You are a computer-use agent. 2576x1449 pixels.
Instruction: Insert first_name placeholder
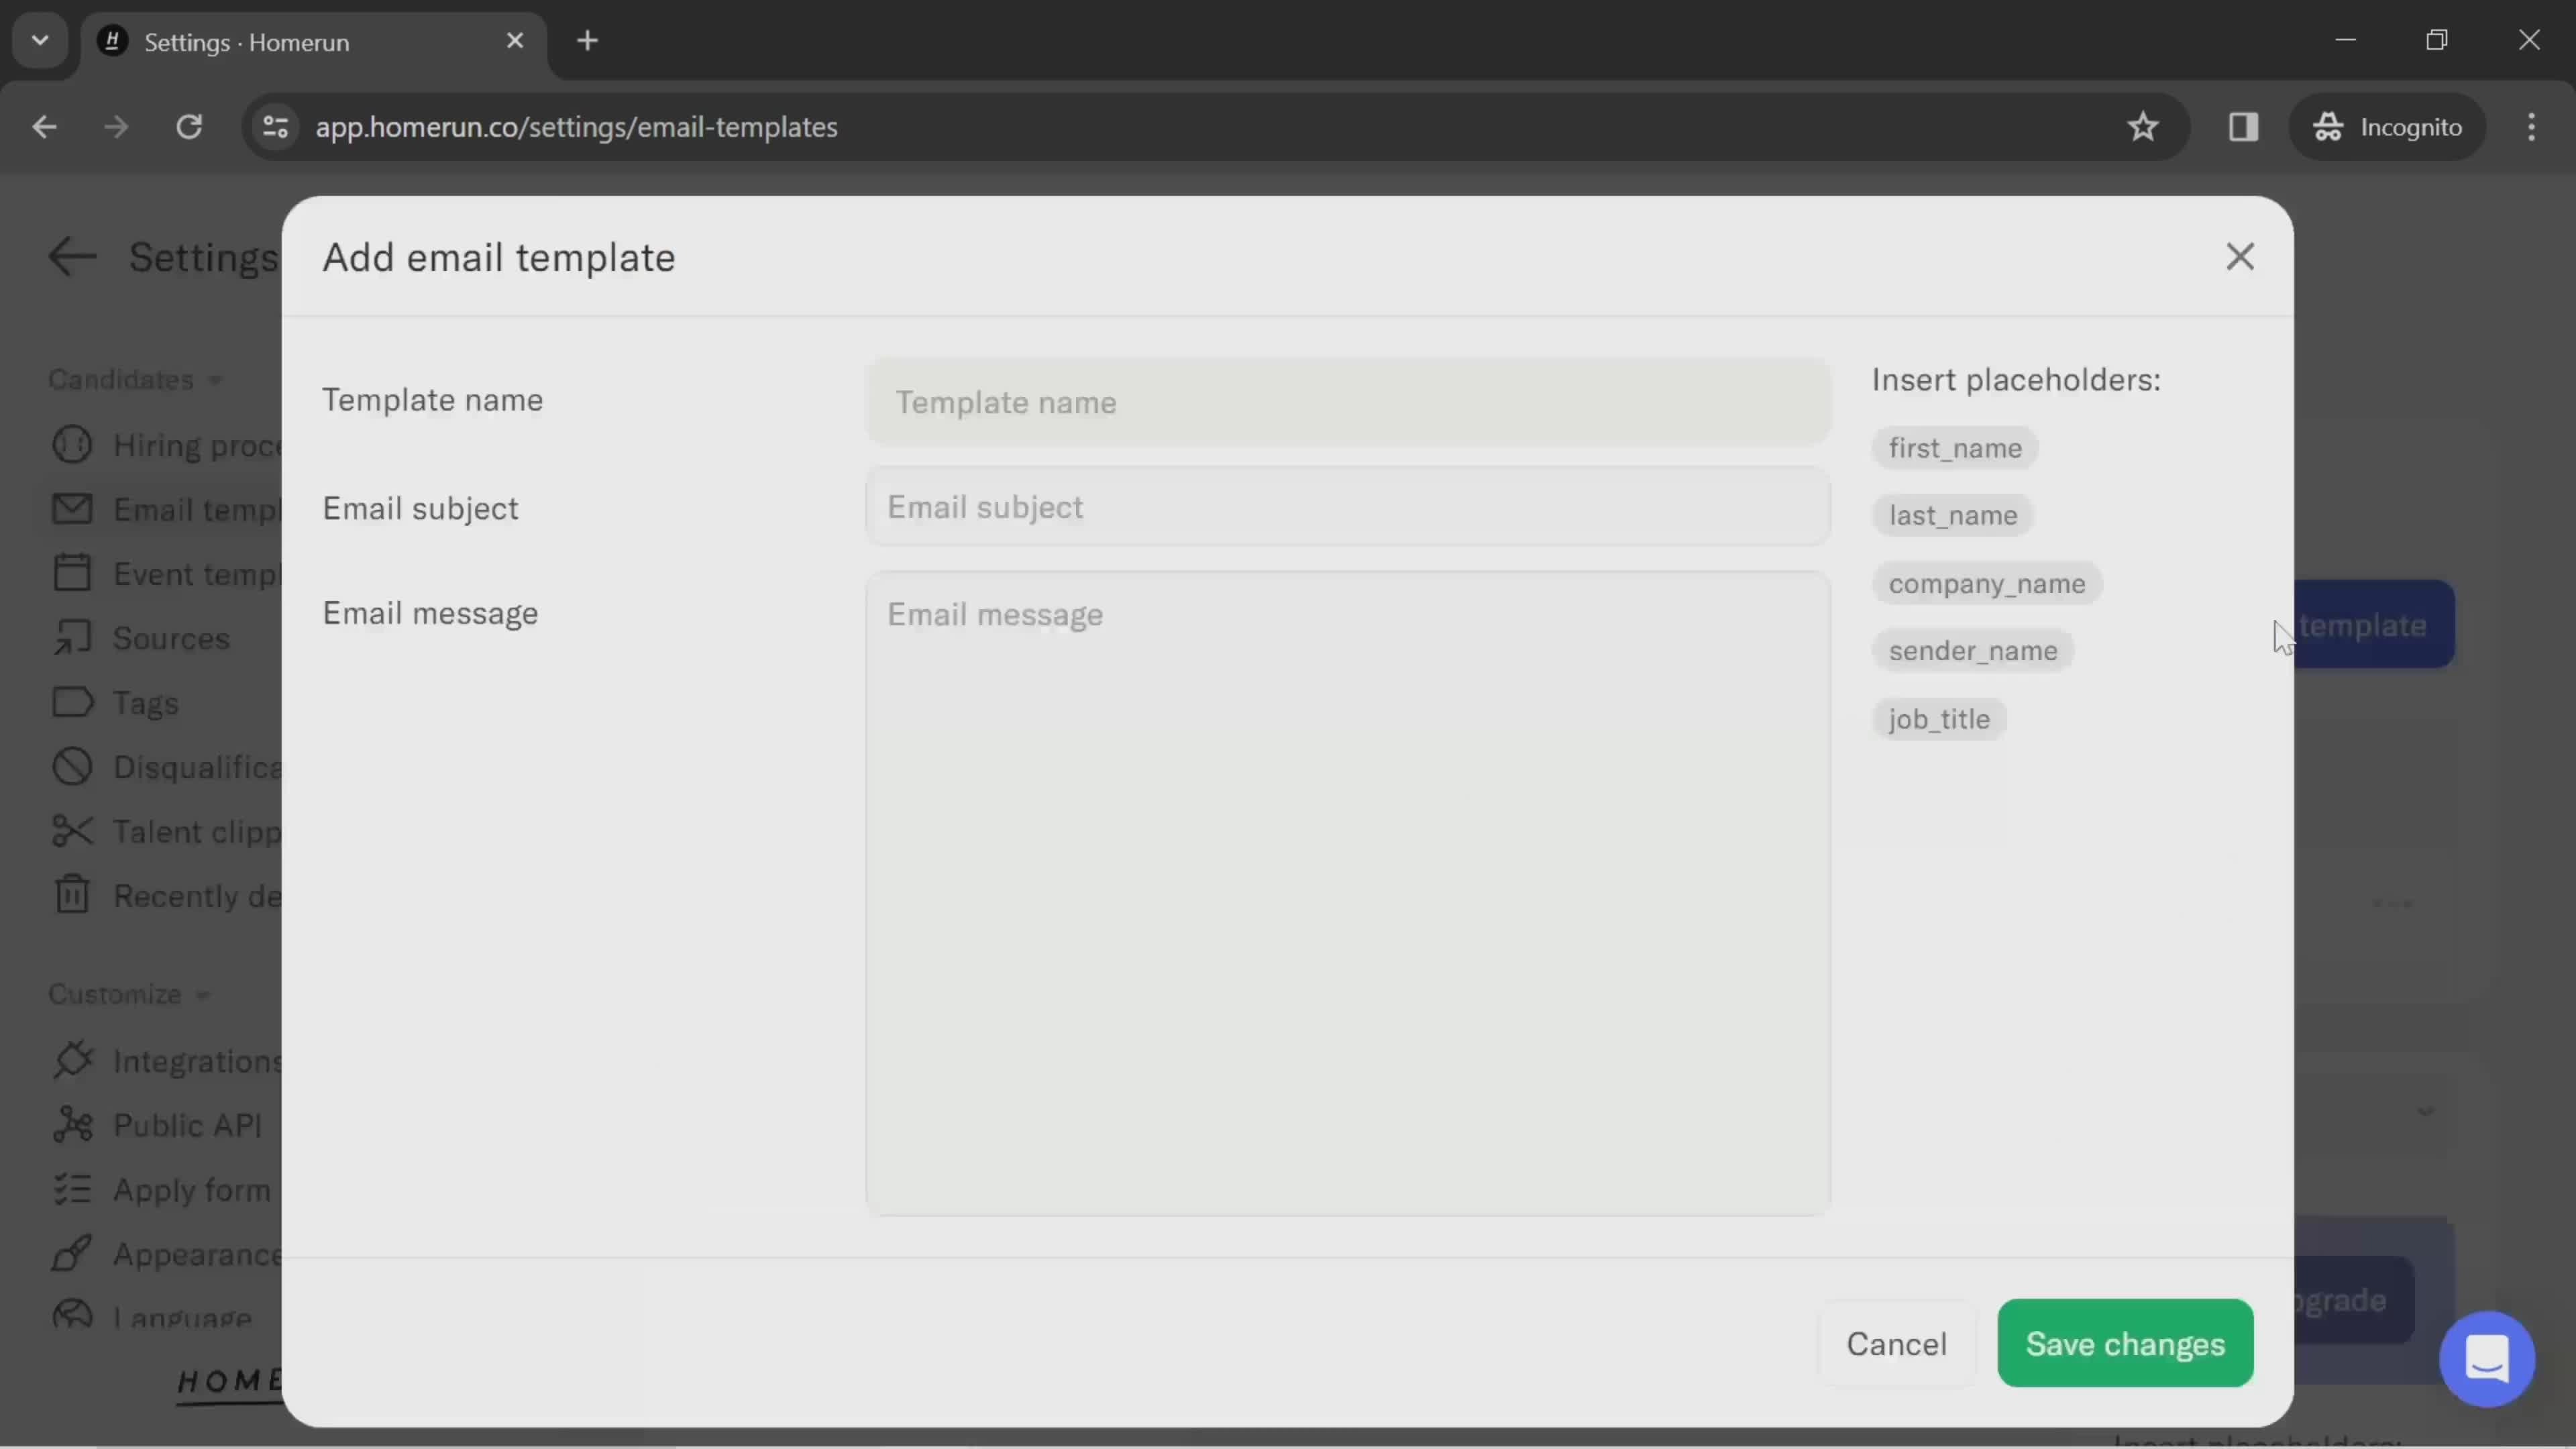coord(1953,447)
